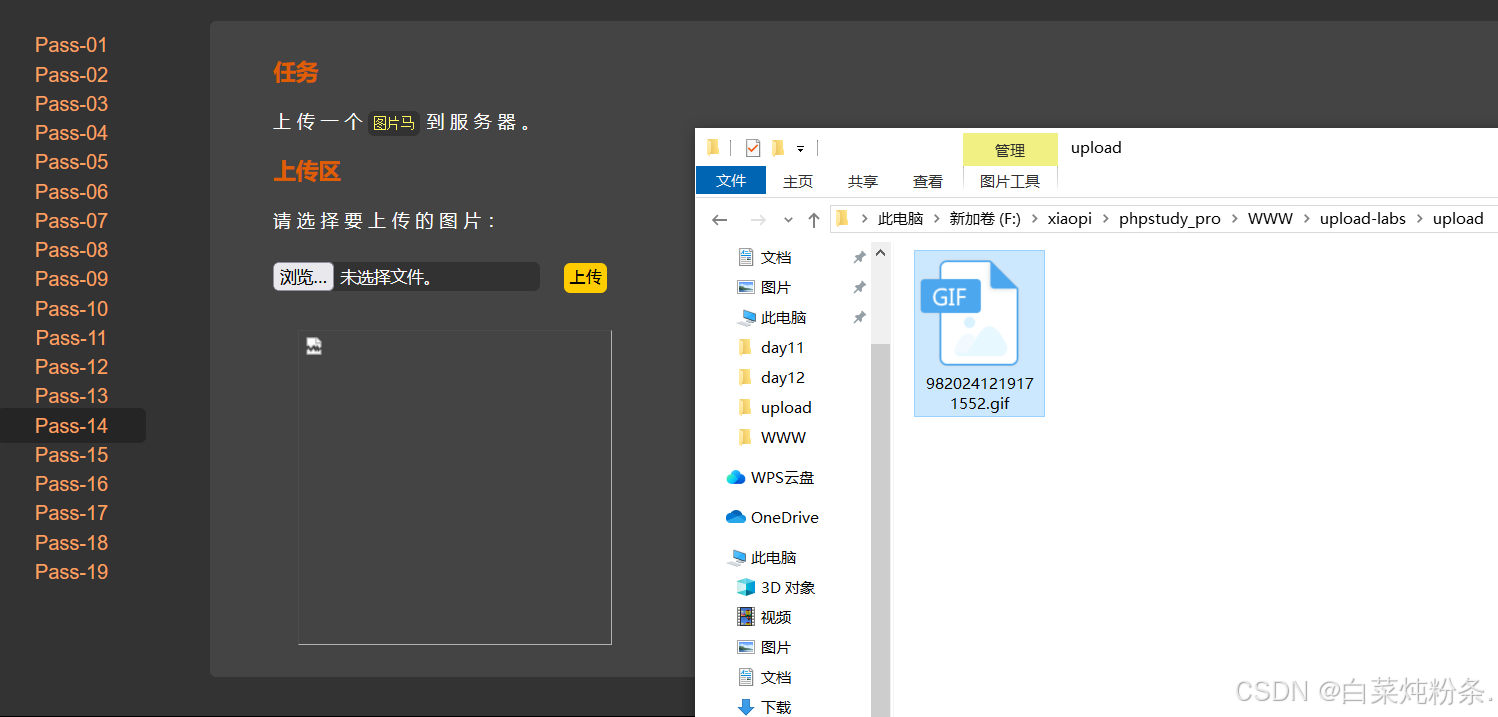Click upload-labs in the address path

click(1363, 219)
